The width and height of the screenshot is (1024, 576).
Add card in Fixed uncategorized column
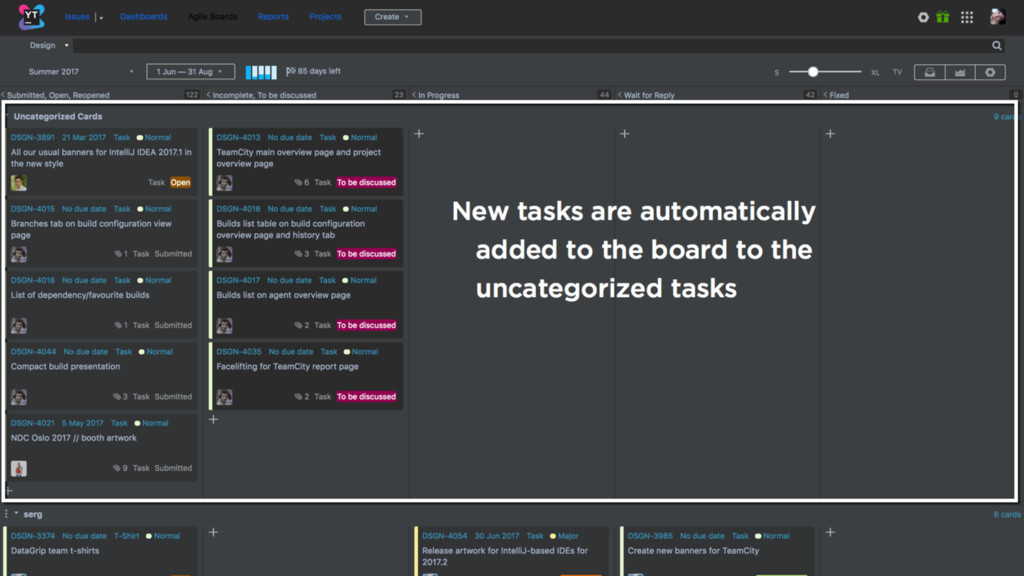830,134
